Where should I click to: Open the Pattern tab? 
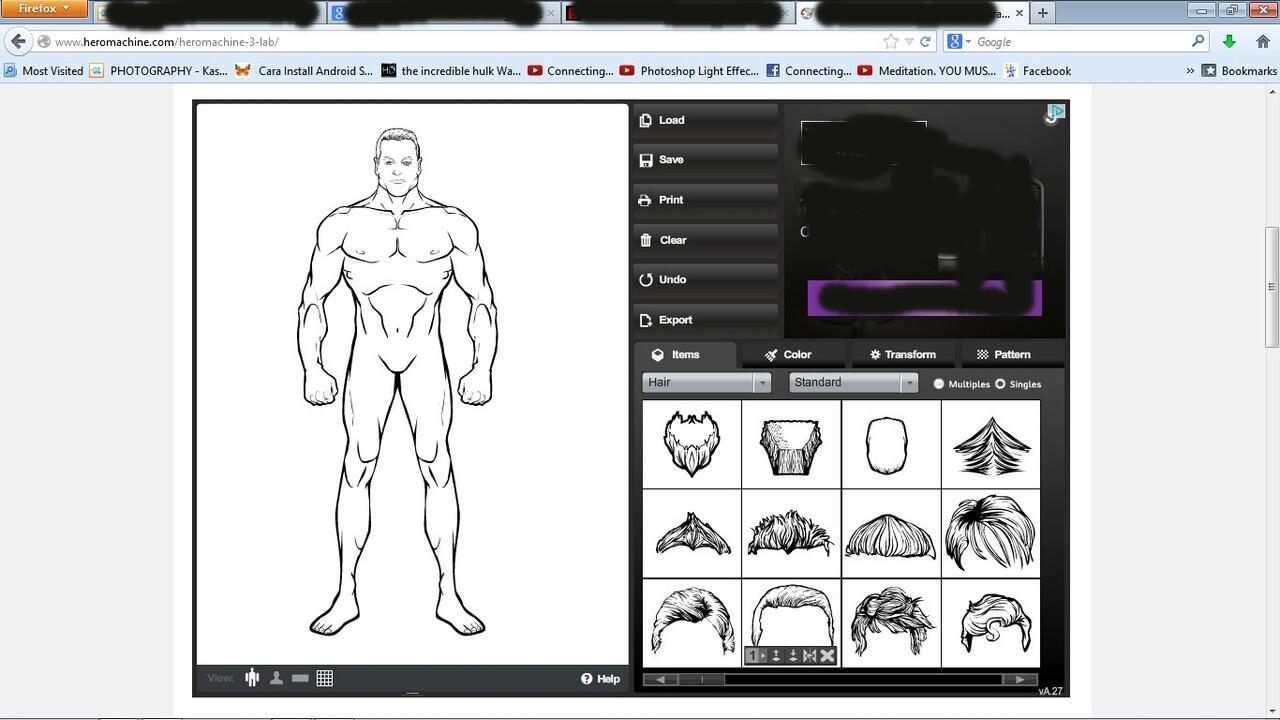tap(1011, 355)
